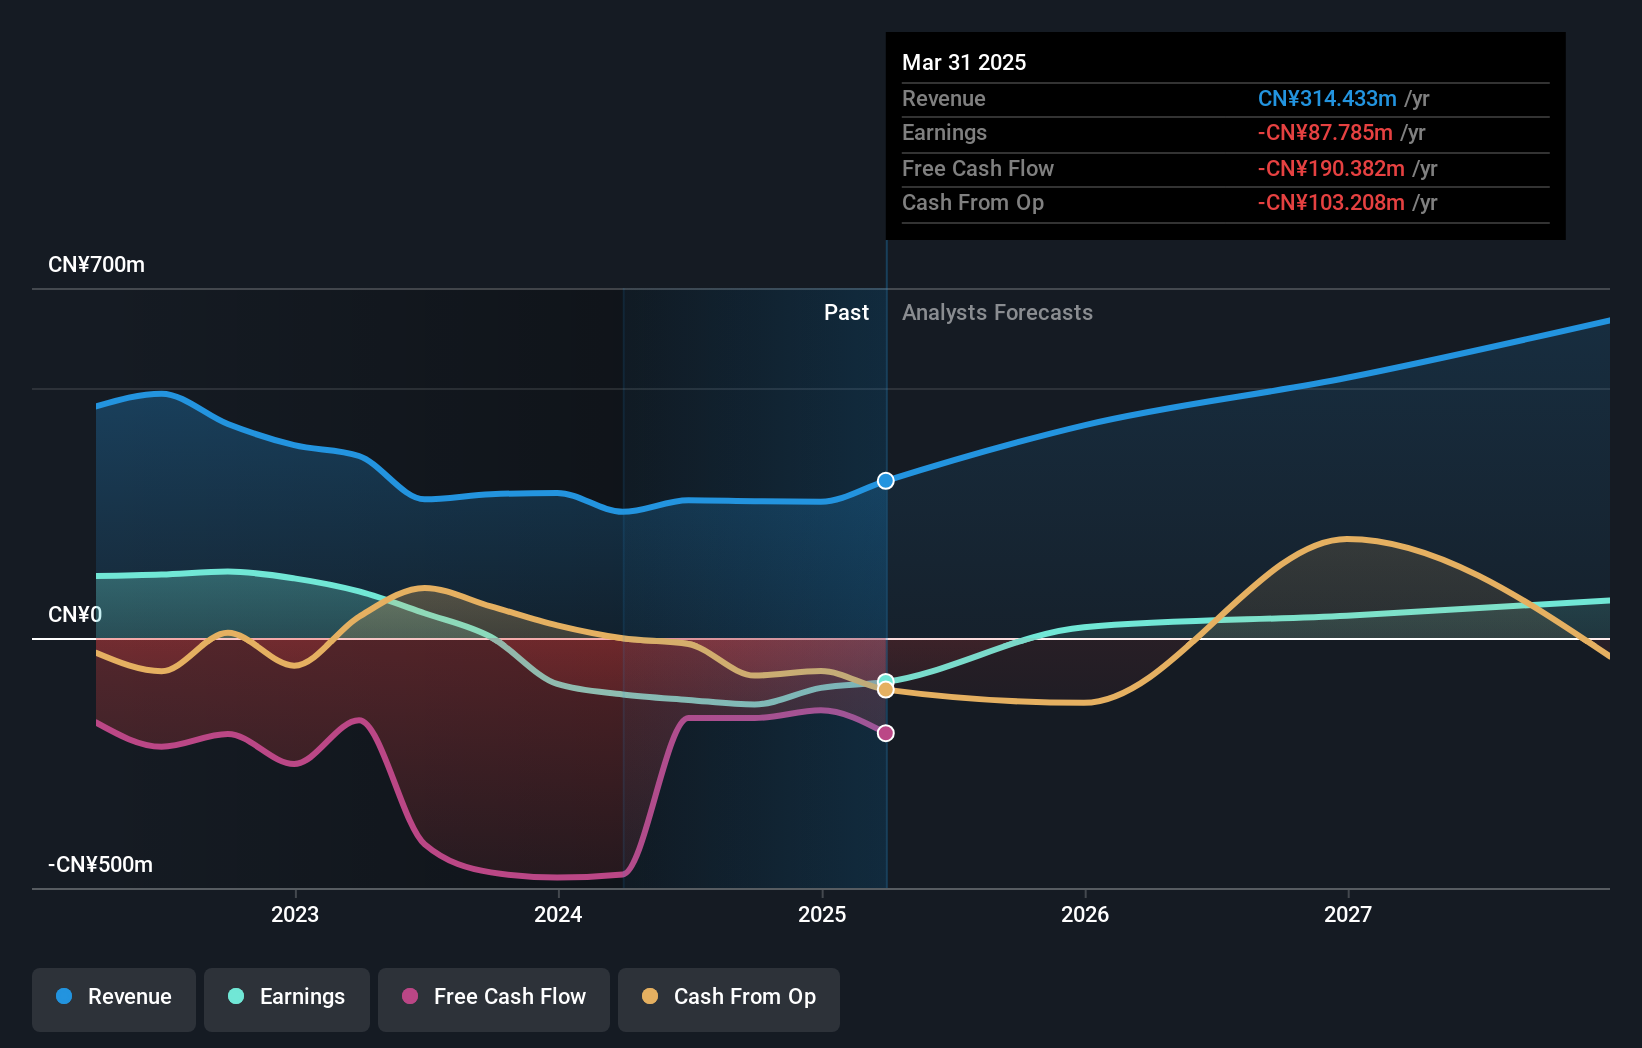Select the 2027 x-axis label
The height and width of the screenshot is (1048, 1642).
(x=1348, y=914)
